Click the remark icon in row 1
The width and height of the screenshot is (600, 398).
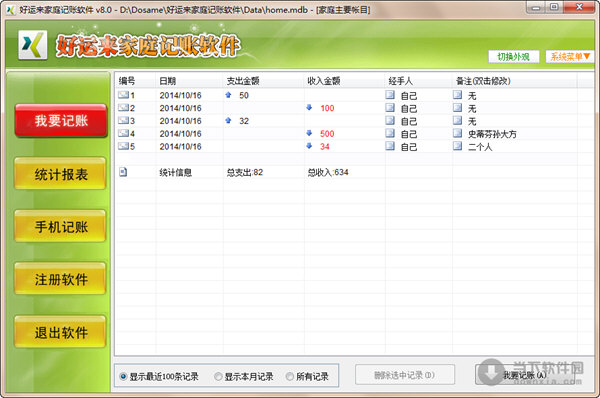457,95
